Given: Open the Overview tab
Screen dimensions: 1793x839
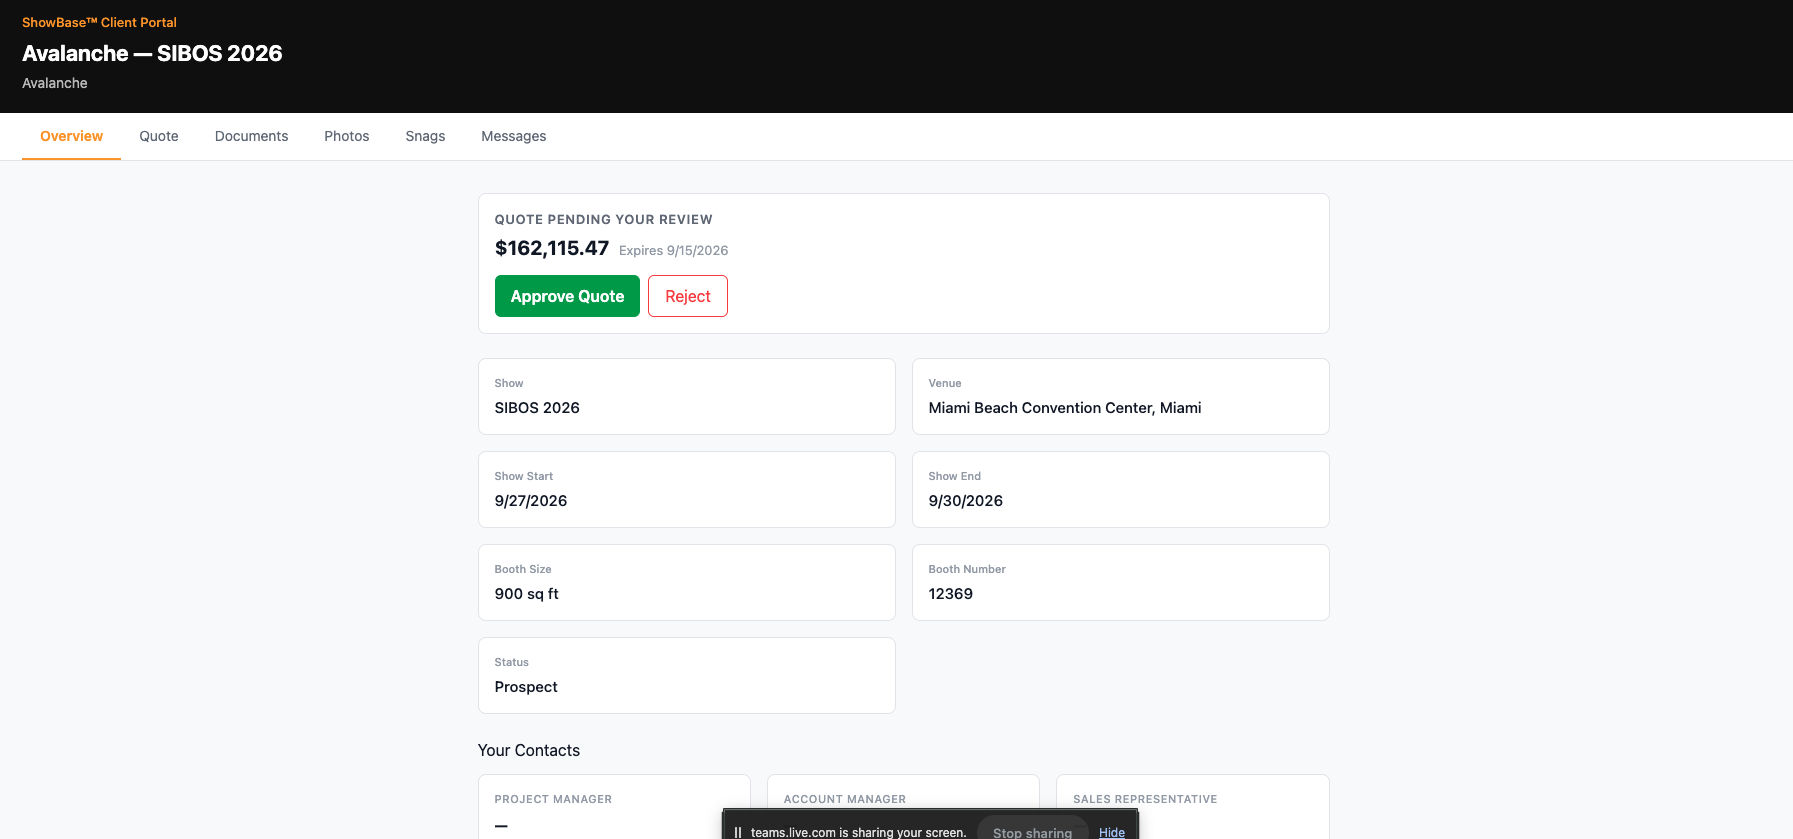Looking at the screenshot, I should pyautogui.click(x=71, y=136).
